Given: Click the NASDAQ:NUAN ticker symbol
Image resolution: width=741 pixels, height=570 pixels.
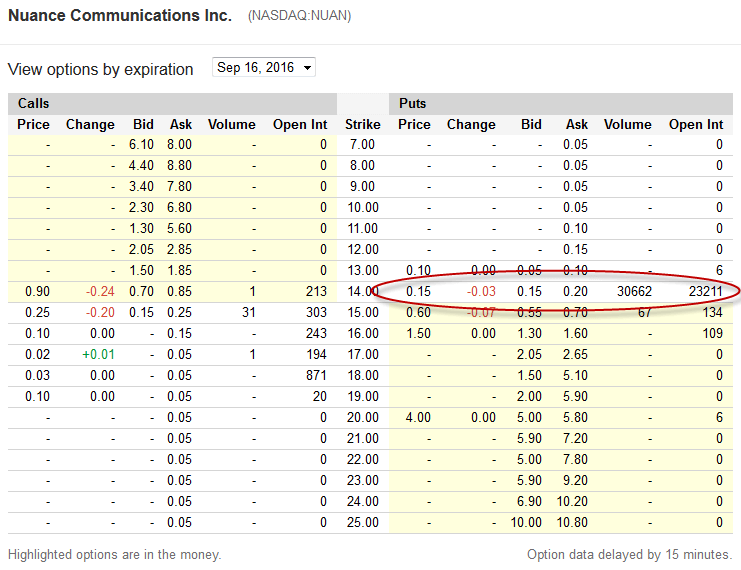Looking at the screenshot, I should tap(300, 16).
